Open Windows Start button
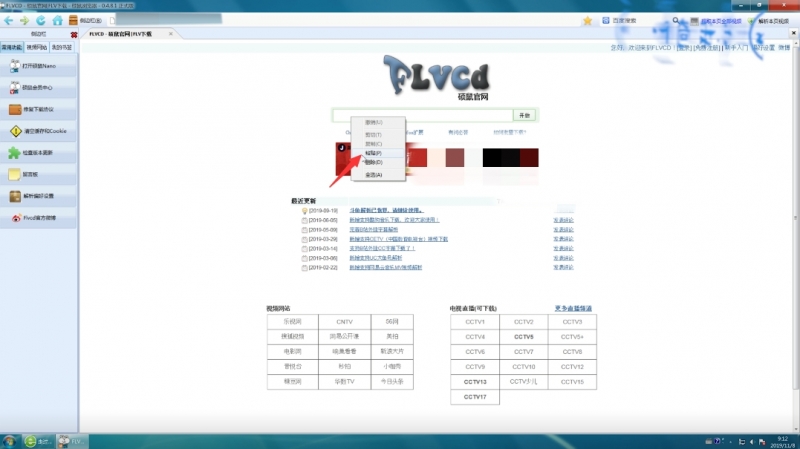Viewport: 800px width, 449px height. point(9,441)
